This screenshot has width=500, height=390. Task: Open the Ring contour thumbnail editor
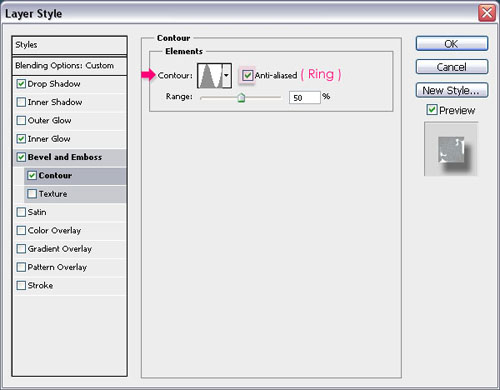point(210,76)
